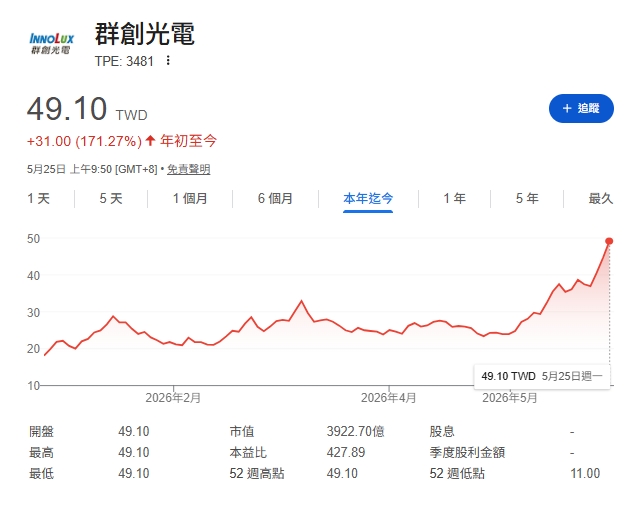631x516 pixels.
Task: Click the 52 週高點 label
Action: click(x=257, y=473)
